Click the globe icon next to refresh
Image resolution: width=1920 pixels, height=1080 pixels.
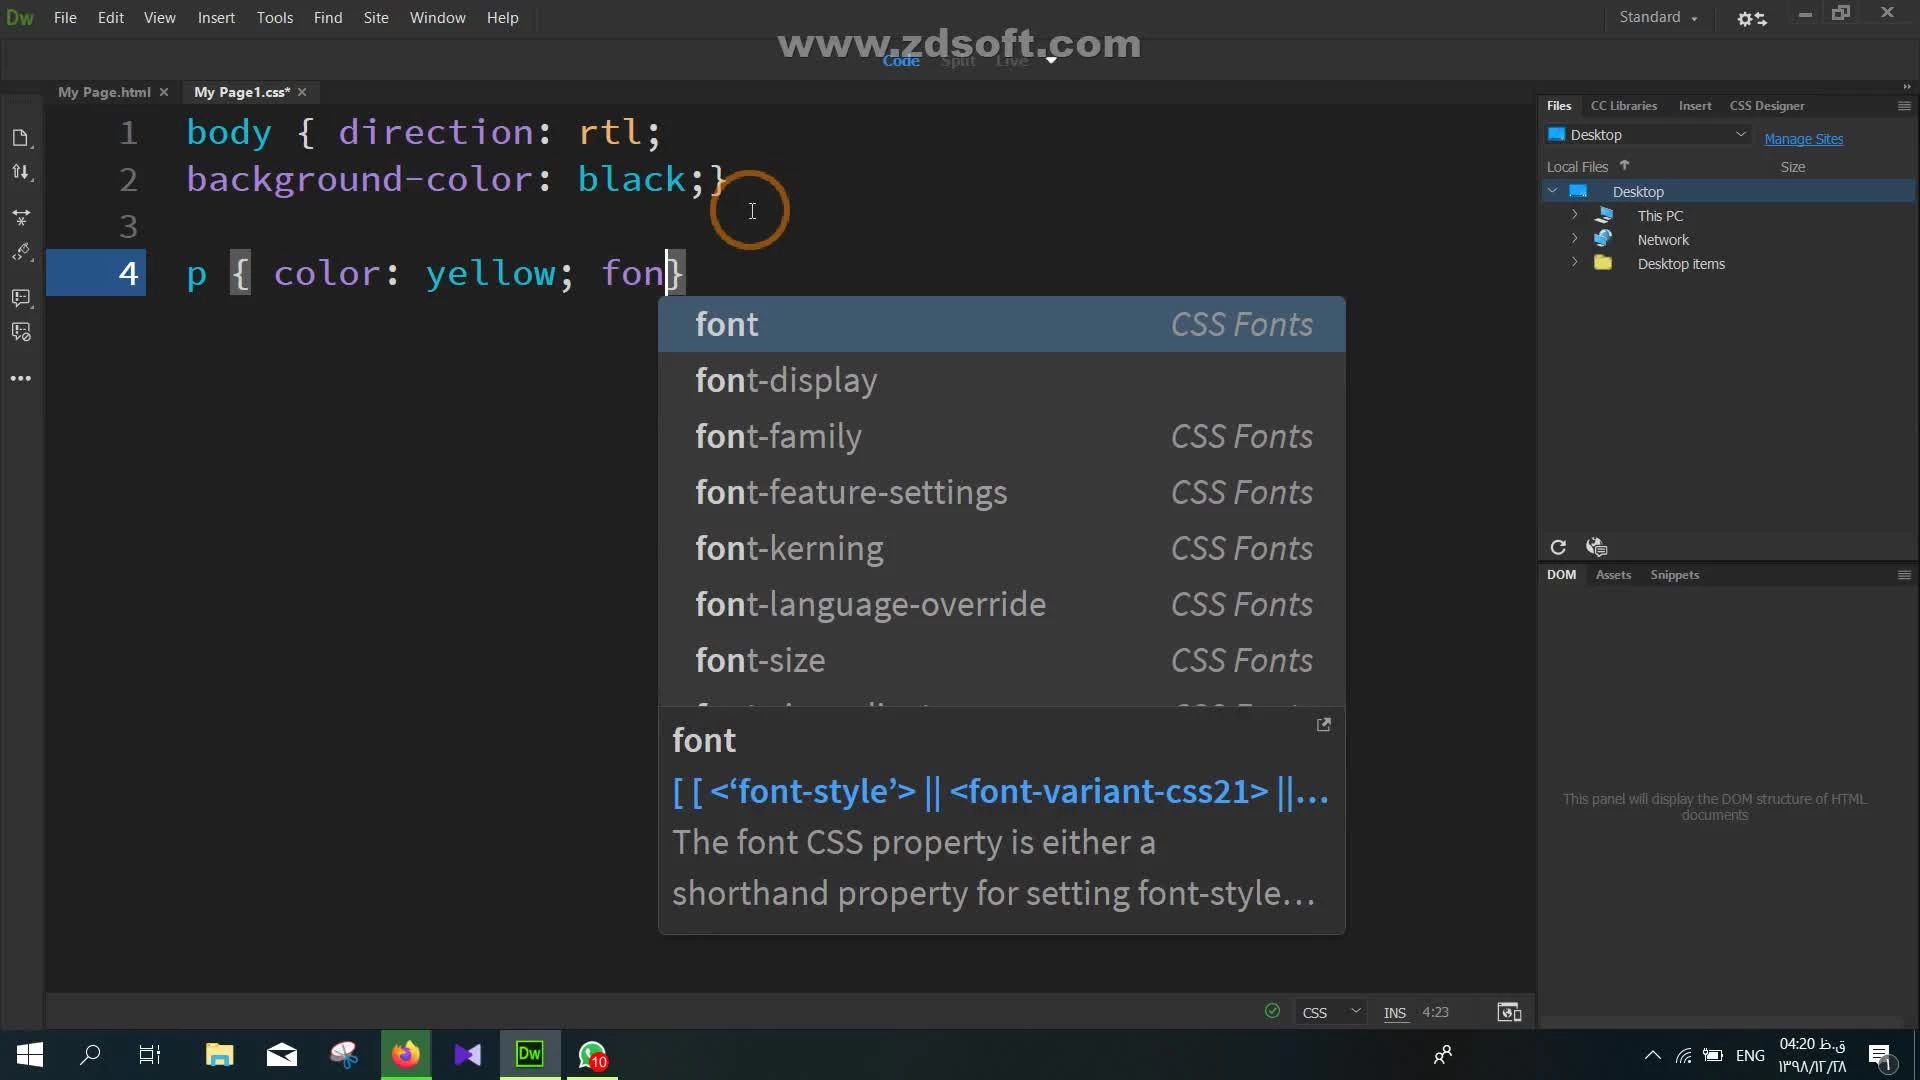(x=1596, y=547)
